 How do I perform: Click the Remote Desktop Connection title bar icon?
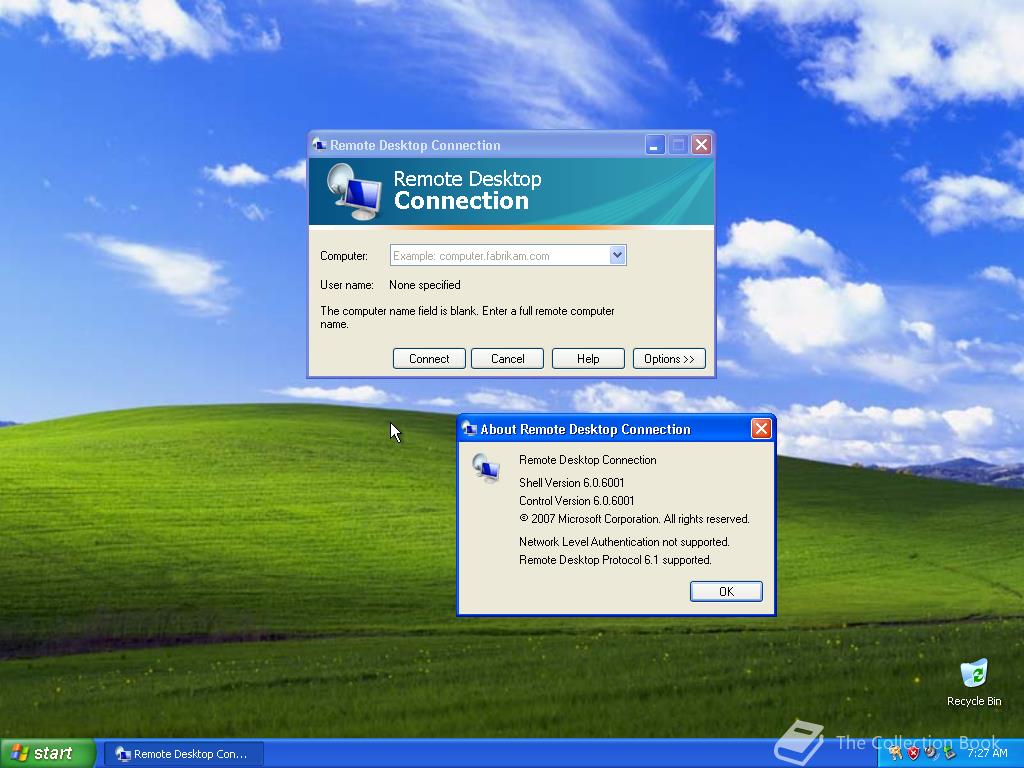(x=319, y=144)
